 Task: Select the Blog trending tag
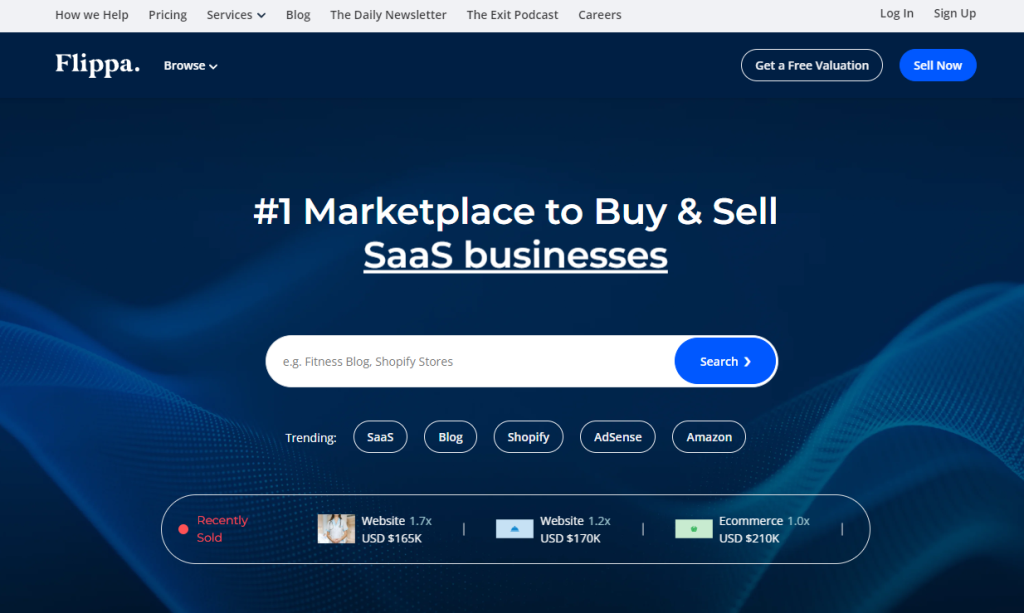[450, 437]
